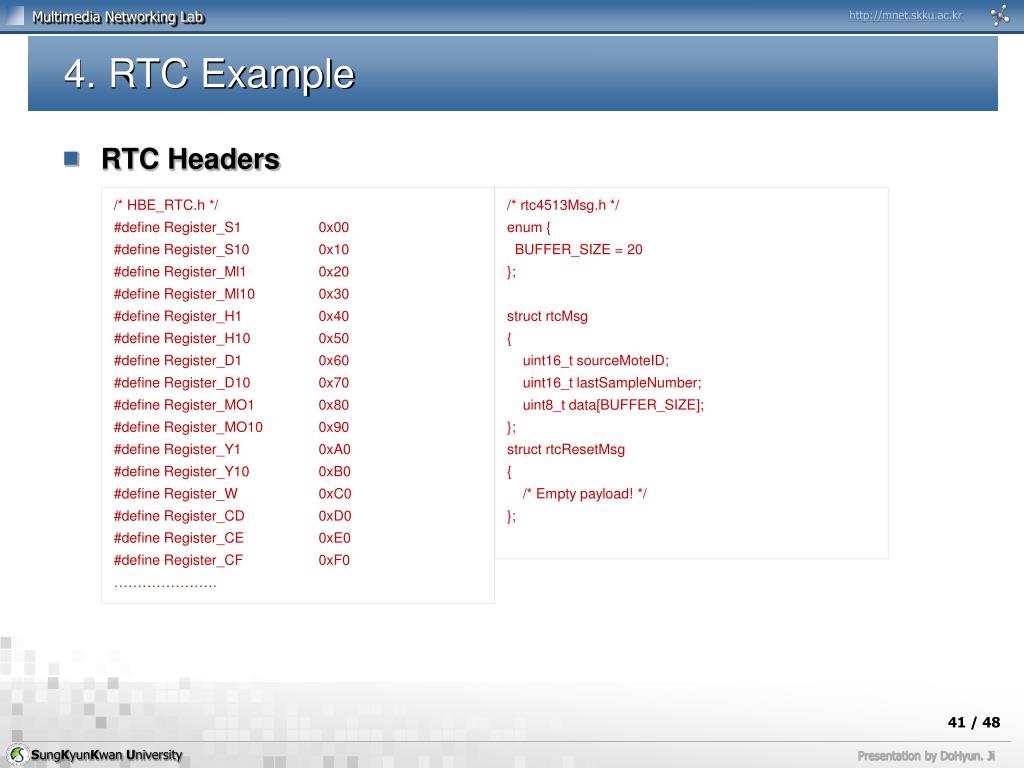Image resolution: width=1024 pixels, height=768 pixels.
Task: Click '#define Register_MI1' line
Action: coord(180,272)
